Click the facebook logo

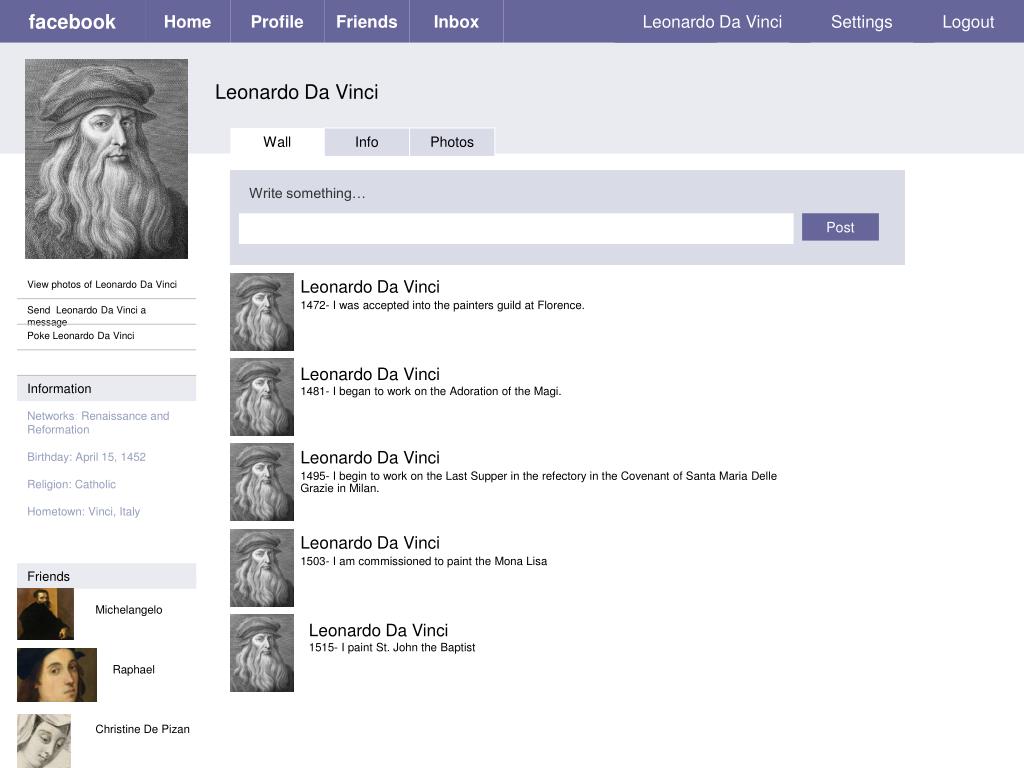point(72,22)
